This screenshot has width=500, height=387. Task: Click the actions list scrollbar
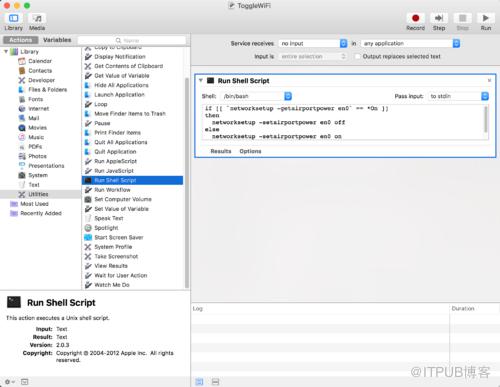pyautogui.click(x=187, y=182)
